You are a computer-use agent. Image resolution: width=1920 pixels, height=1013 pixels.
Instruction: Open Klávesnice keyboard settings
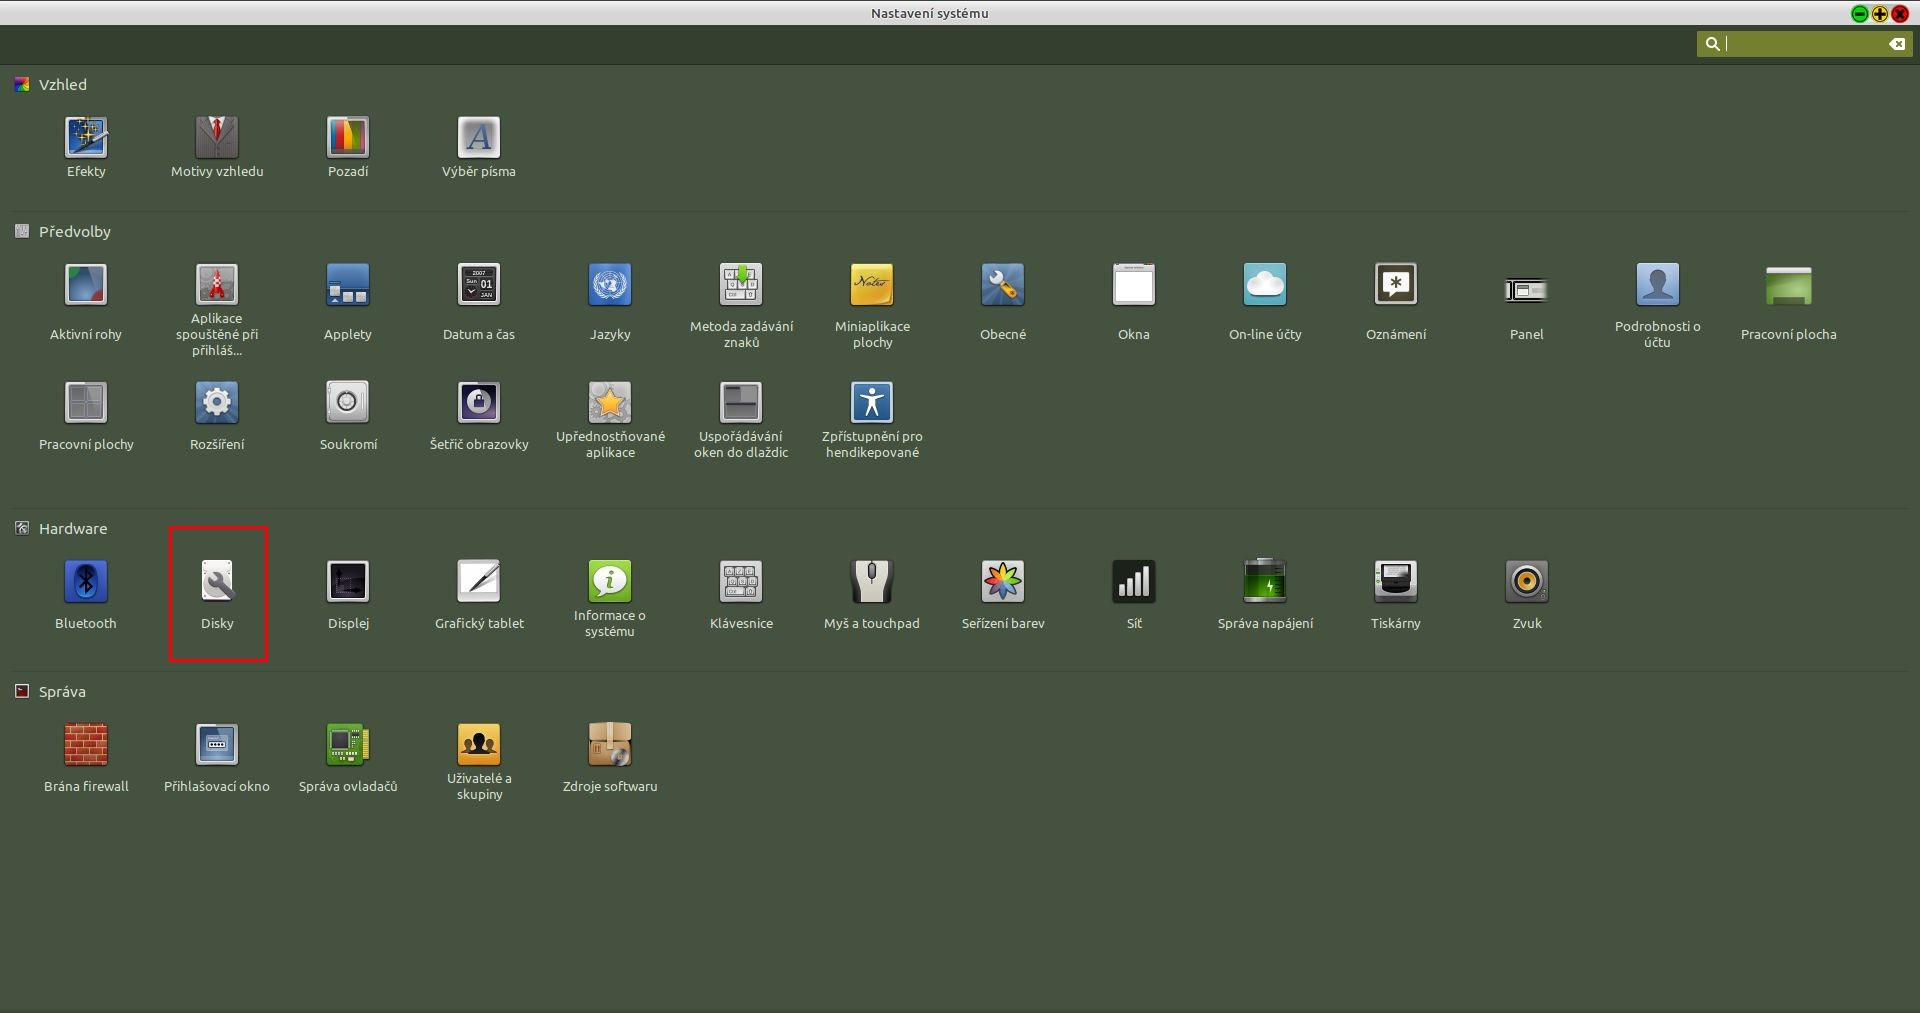coord(741,582)
